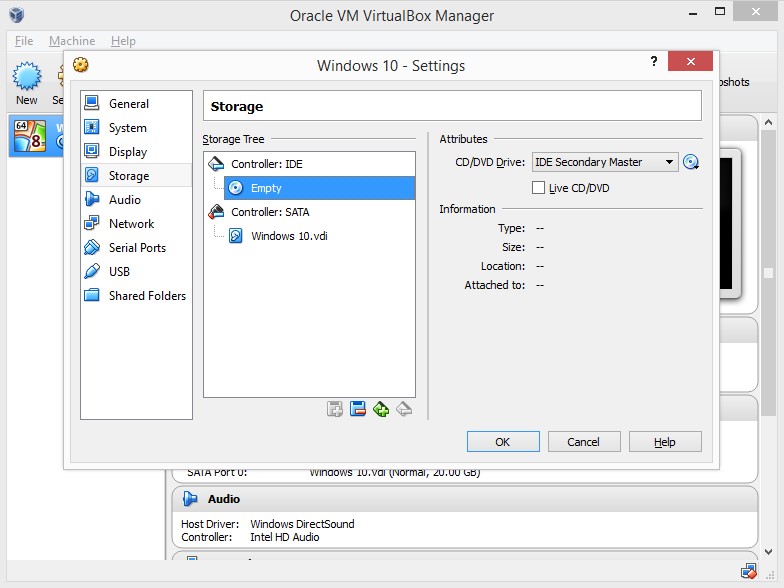
Task: Select the Empty optical drive entry
Action: pyautogui.click(x=320, y=188)
